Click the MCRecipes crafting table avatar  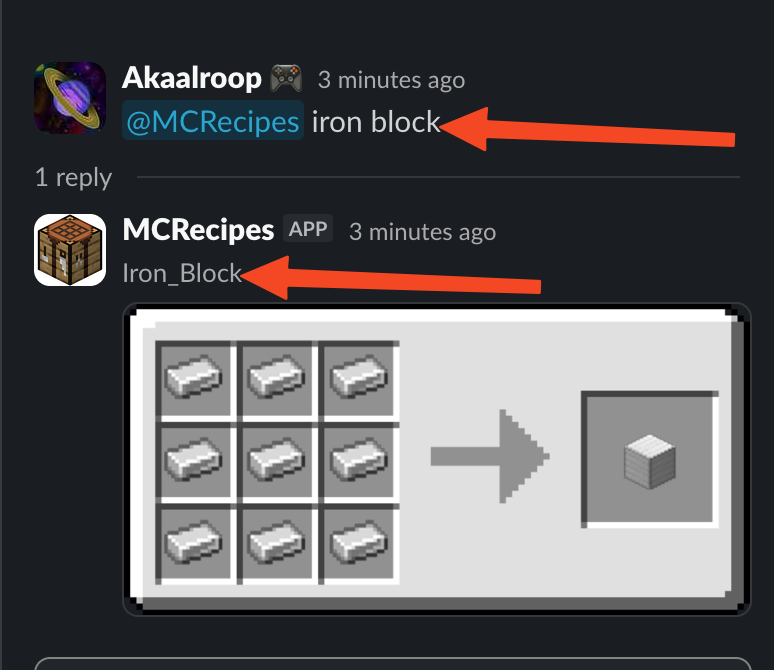pyautogui.click(x=70, y=250)
